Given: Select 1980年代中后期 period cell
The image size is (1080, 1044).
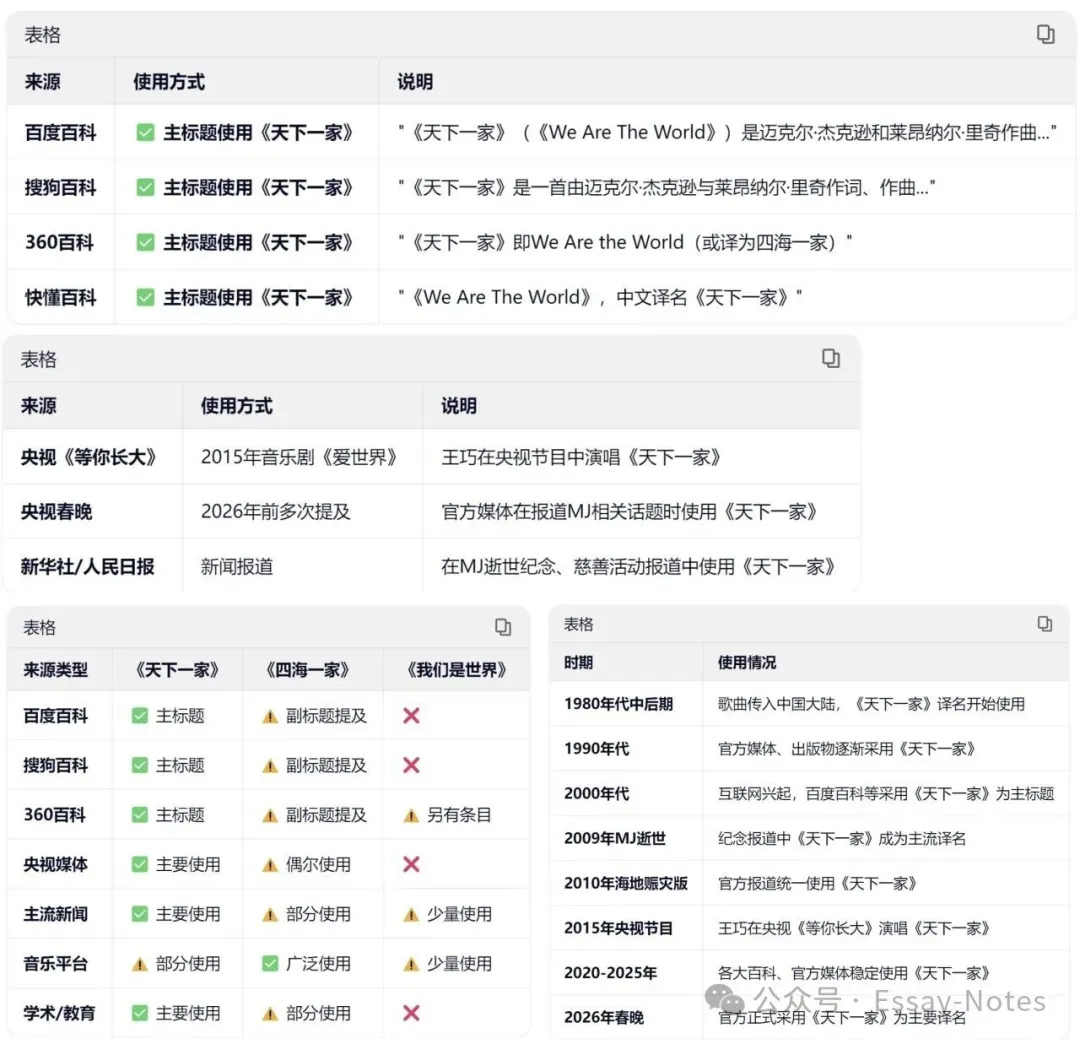Looking at the screenshot, I should [619, 704].
